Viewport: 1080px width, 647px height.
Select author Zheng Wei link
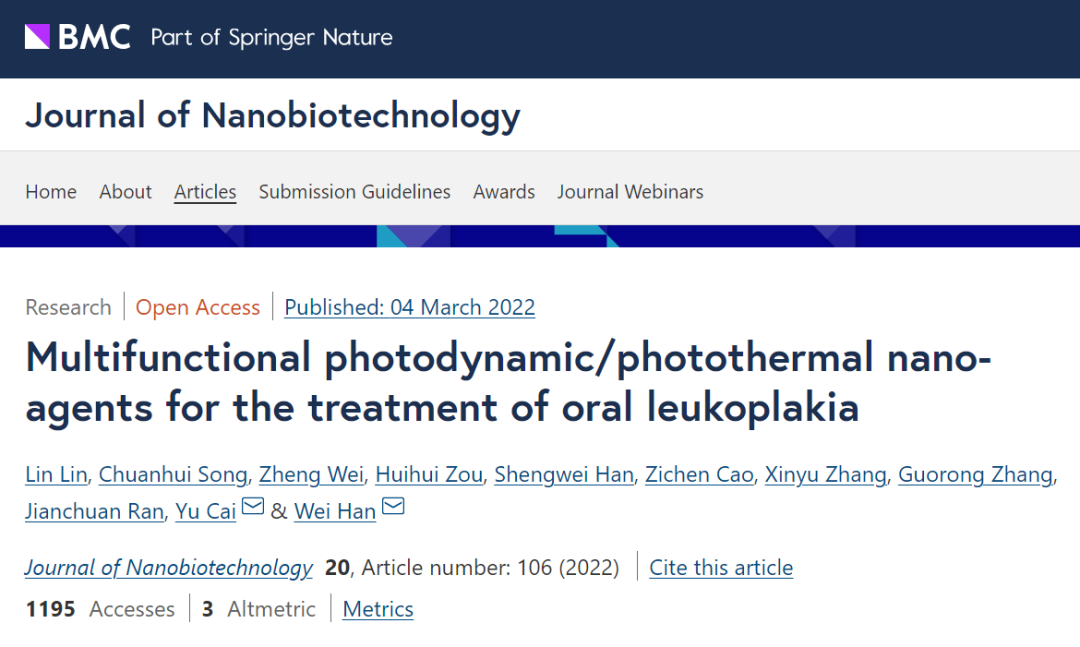(x=311, y=475)
